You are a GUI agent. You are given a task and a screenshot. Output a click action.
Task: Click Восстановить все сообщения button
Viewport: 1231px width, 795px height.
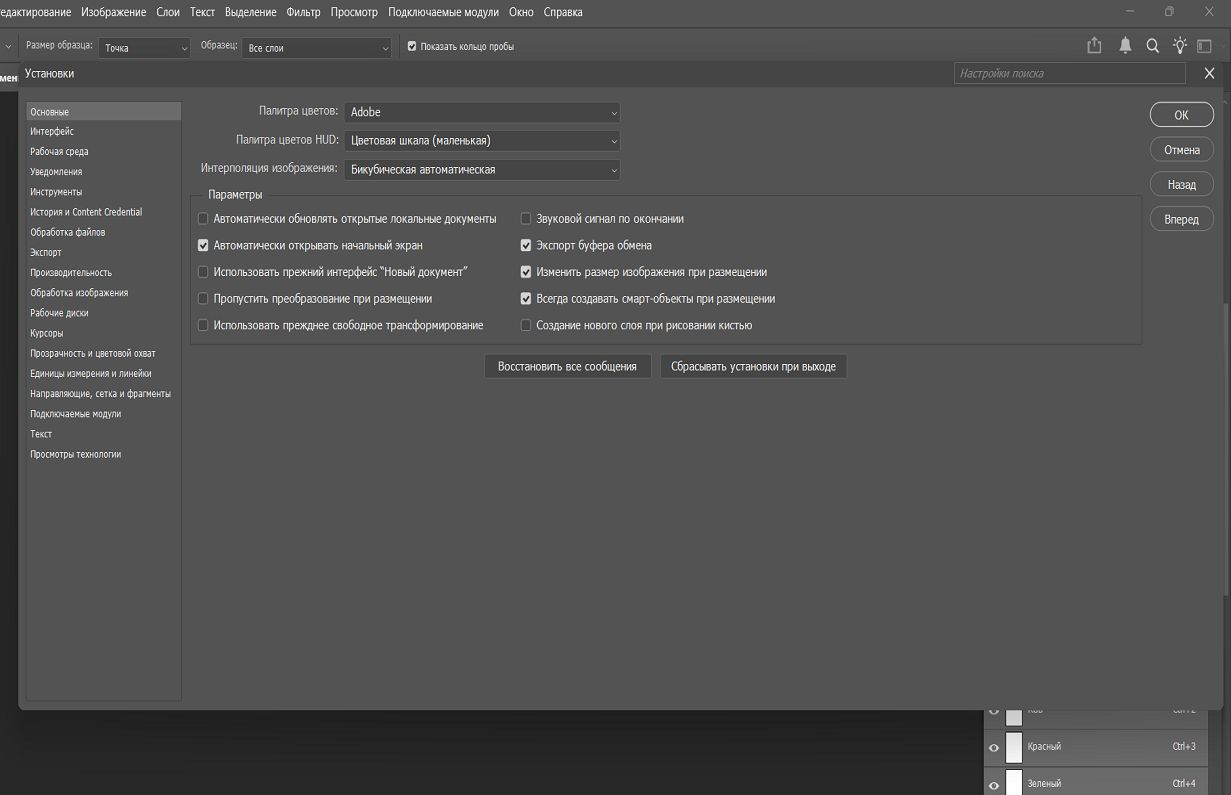tap(567, 366)
